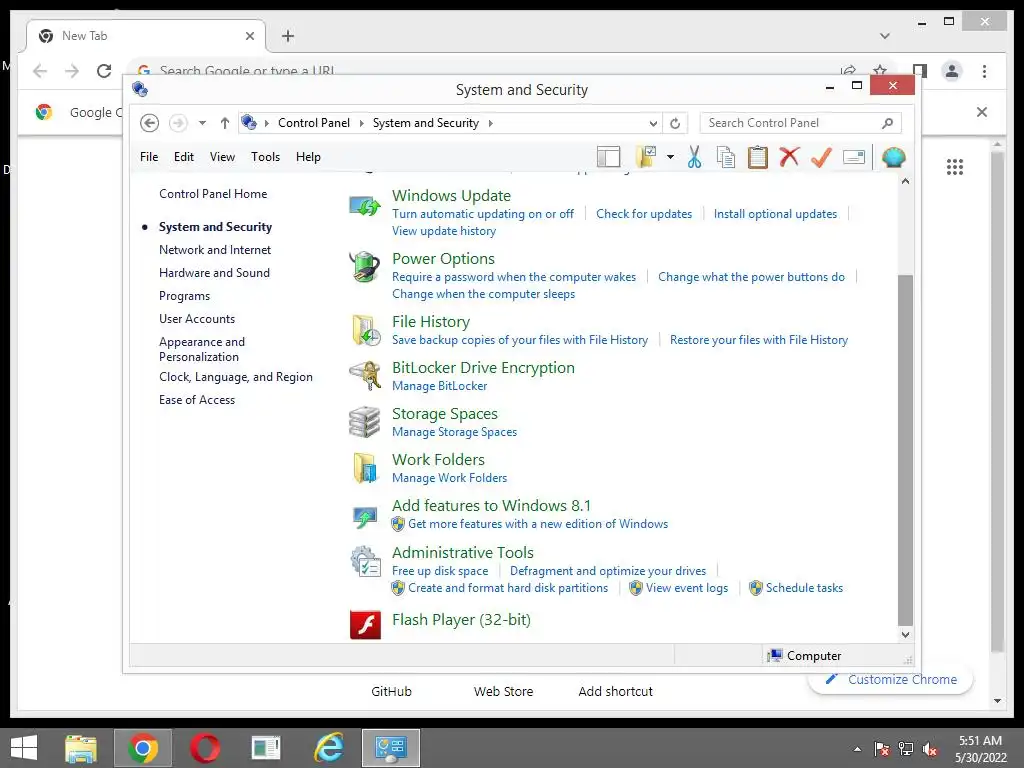Click the Control Panel back arrow
Image resolution: width=1024 pixels, height=768 pixels.
[x=150, y=123]
